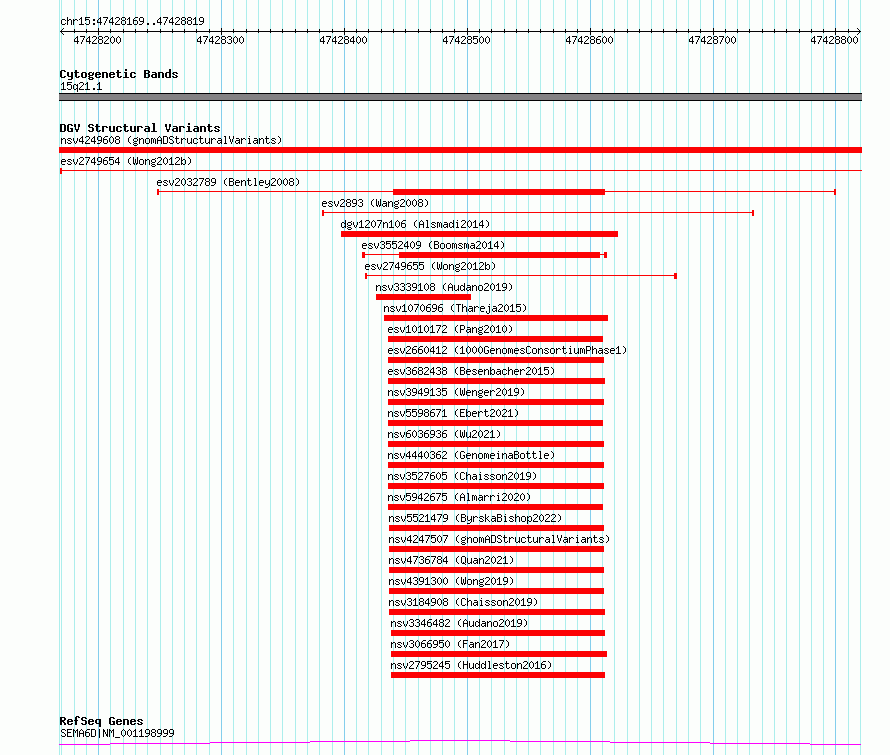This screenshot has height=755, width=890.
Task: Click the DGV Structural Variants track title
Action: (140, 128)
